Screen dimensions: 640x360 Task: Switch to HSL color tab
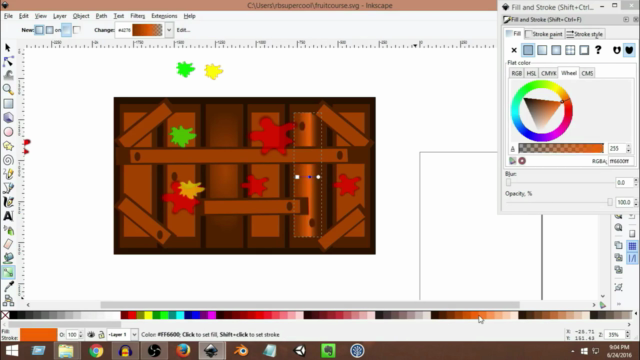click(531, 73)
